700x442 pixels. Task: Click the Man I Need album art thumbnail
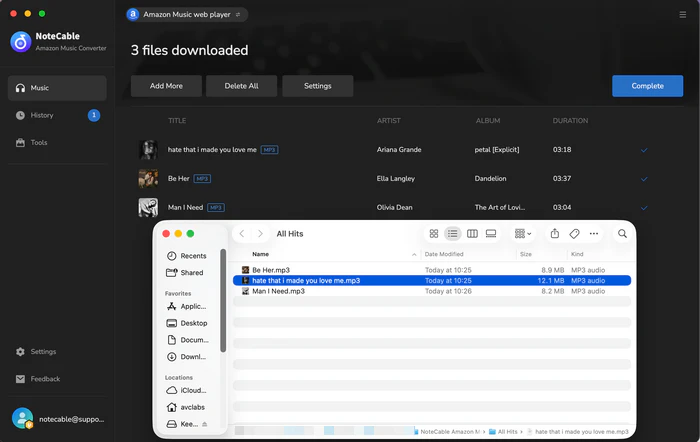point(148,208)
